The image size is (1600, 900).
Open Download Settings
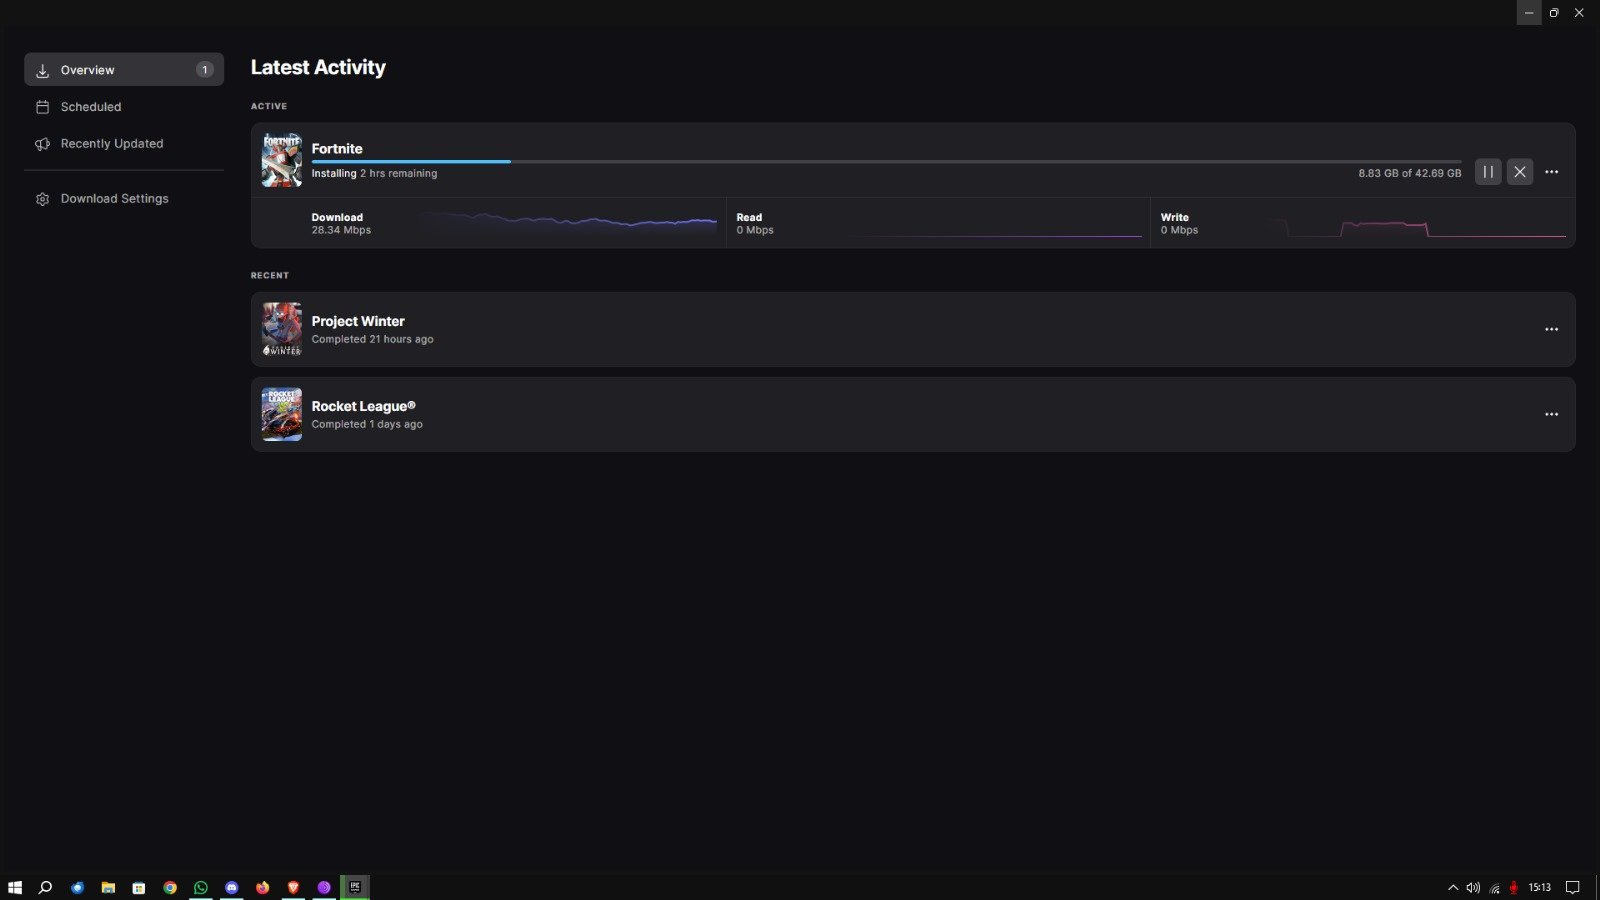coord(114,199)
